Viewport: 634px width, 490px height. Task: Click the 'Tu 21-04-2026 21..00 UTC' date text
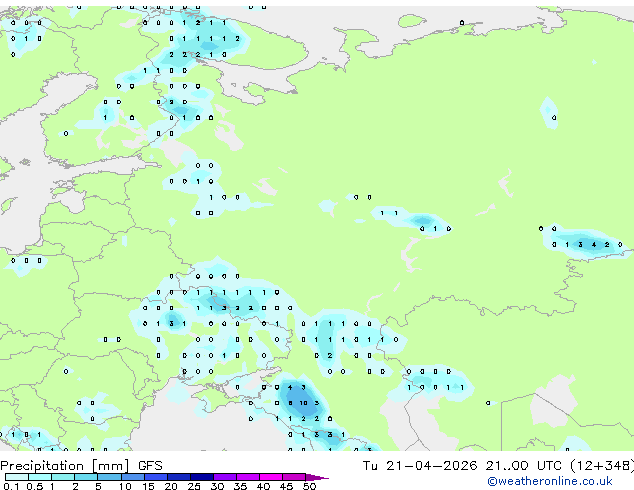pos(463,466)
